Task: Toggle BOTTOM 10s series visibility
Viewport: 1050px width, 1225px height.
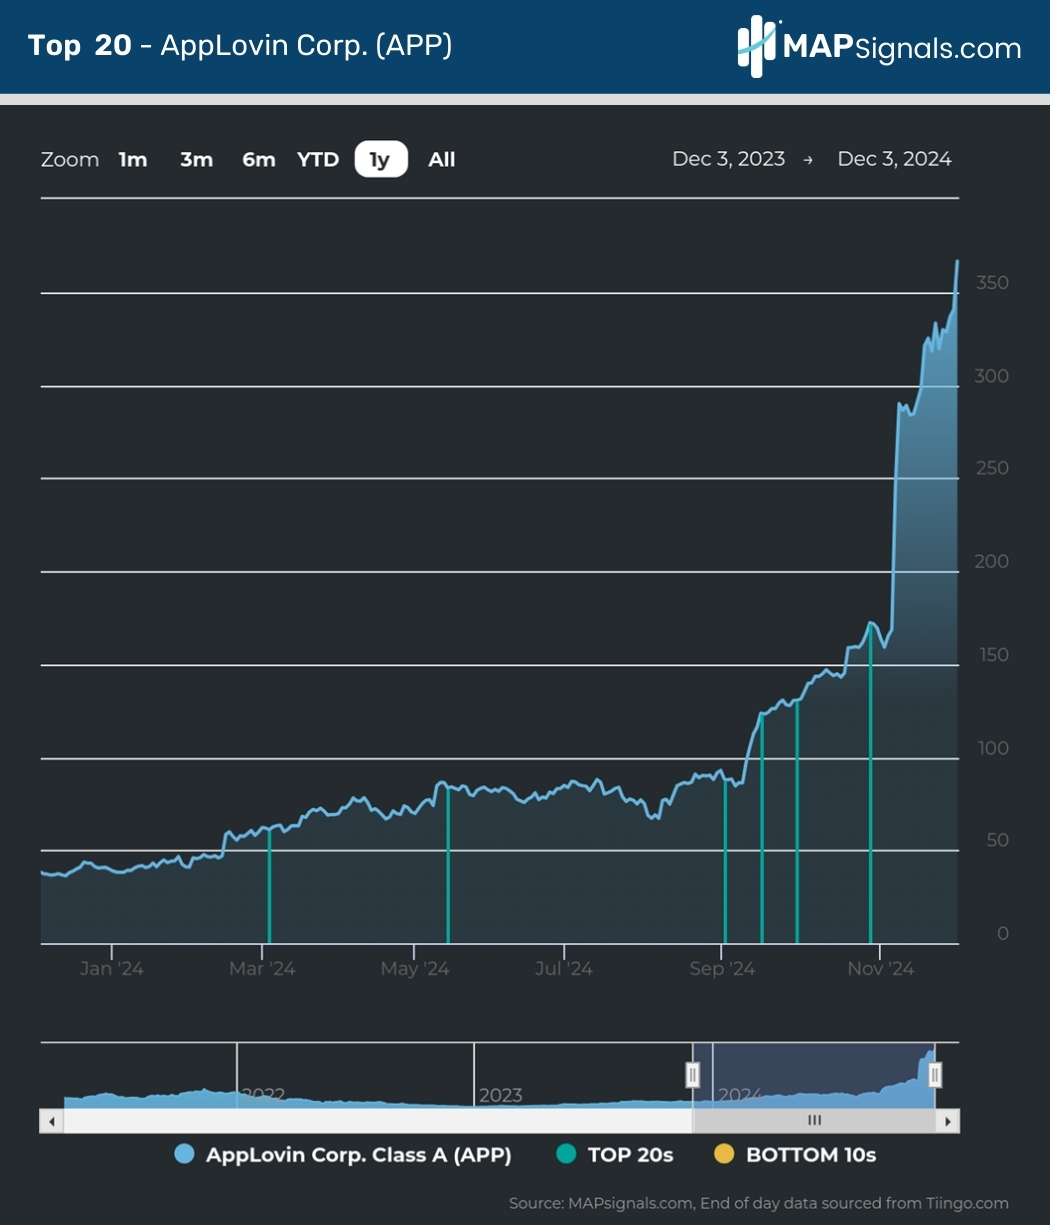Action: [810, 1155]
